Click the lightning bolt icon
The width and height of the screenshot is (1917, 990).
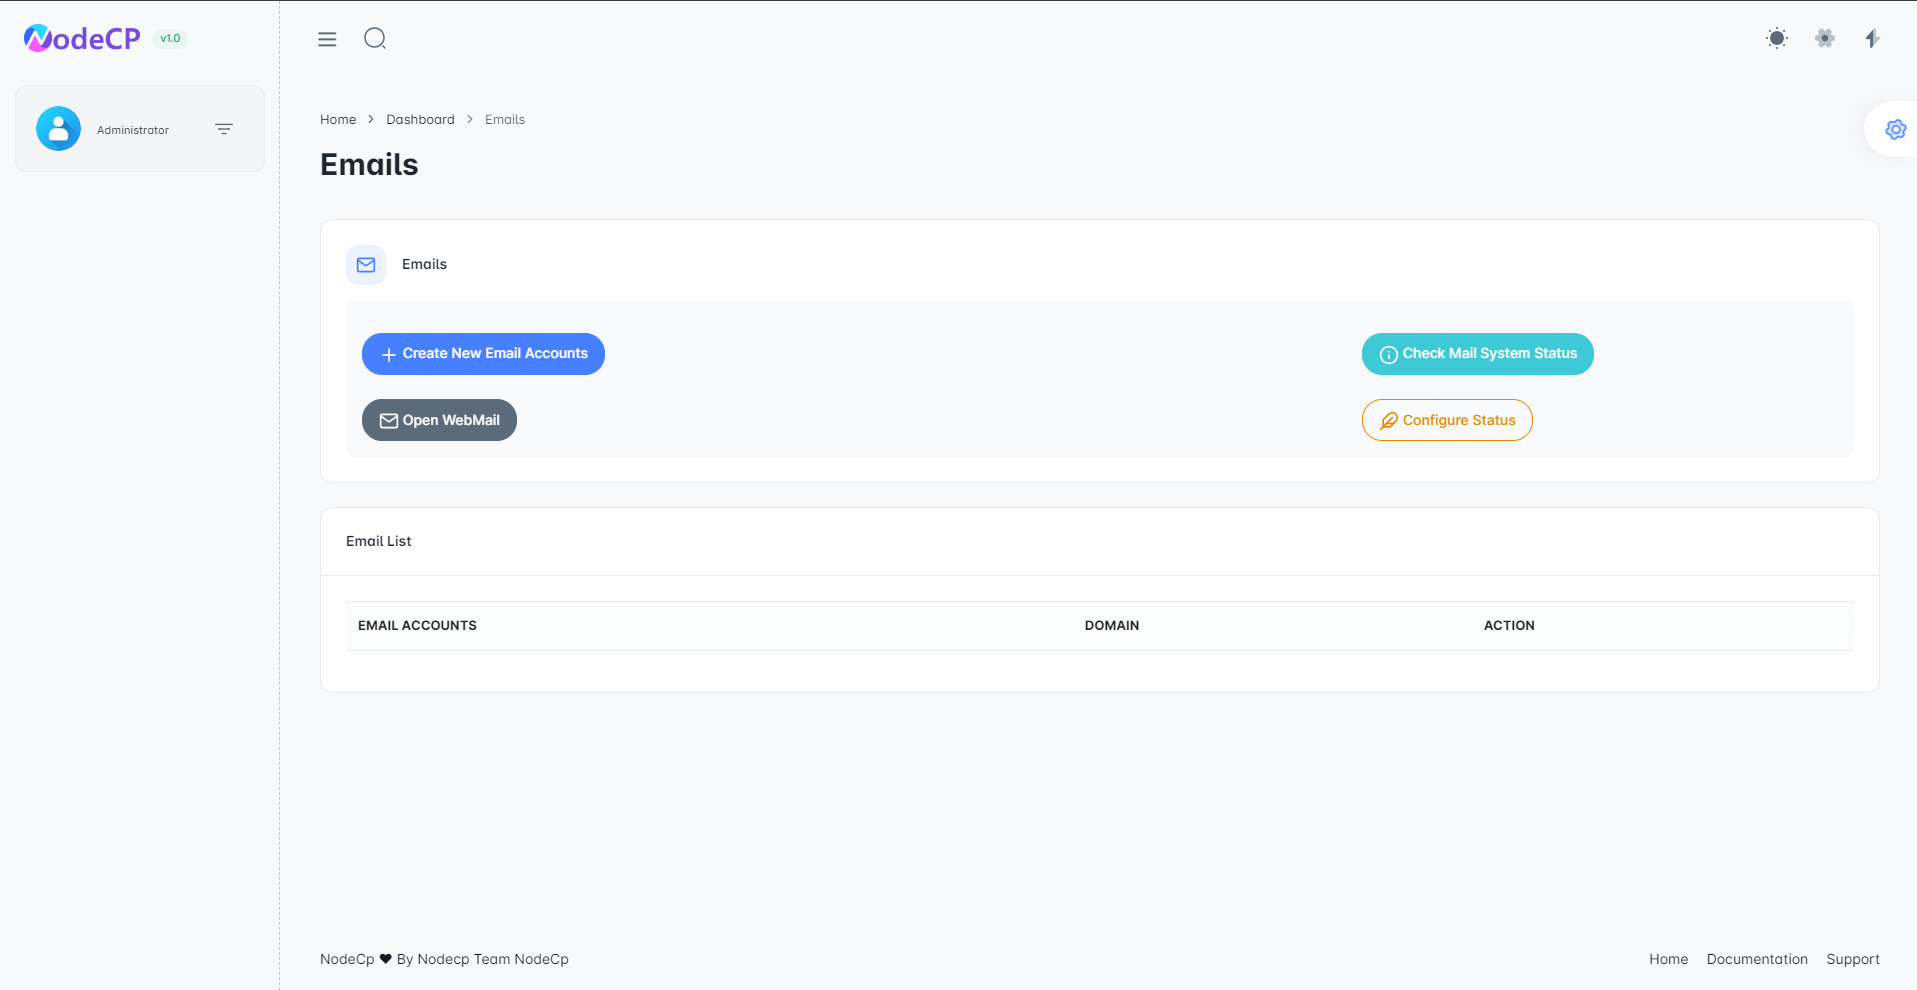[1872, 39]
